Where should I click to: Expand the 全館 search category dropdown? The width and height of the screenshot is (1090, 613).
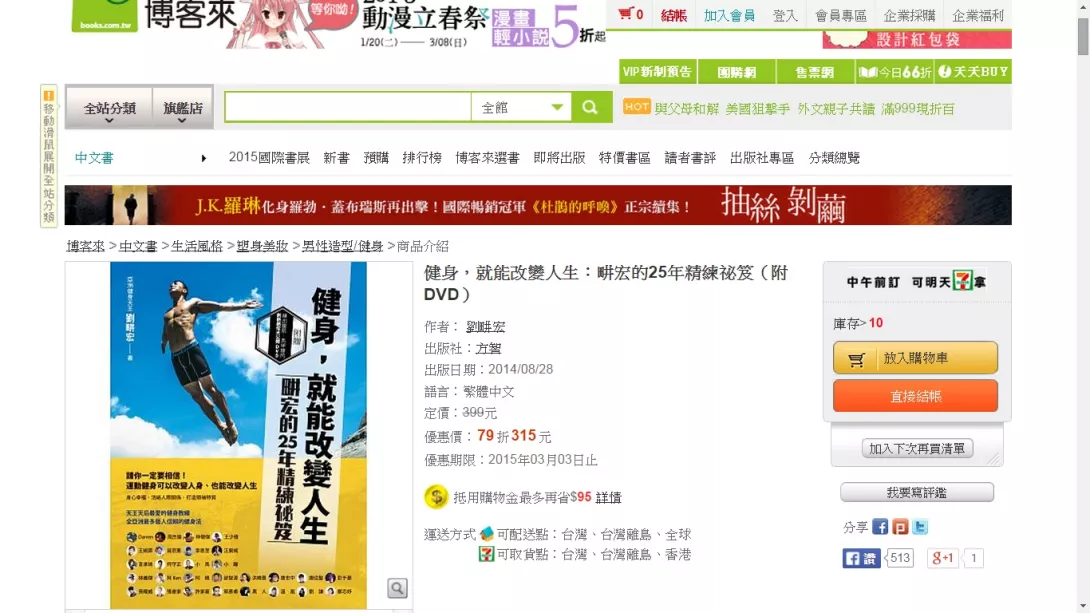pos(521,108)
